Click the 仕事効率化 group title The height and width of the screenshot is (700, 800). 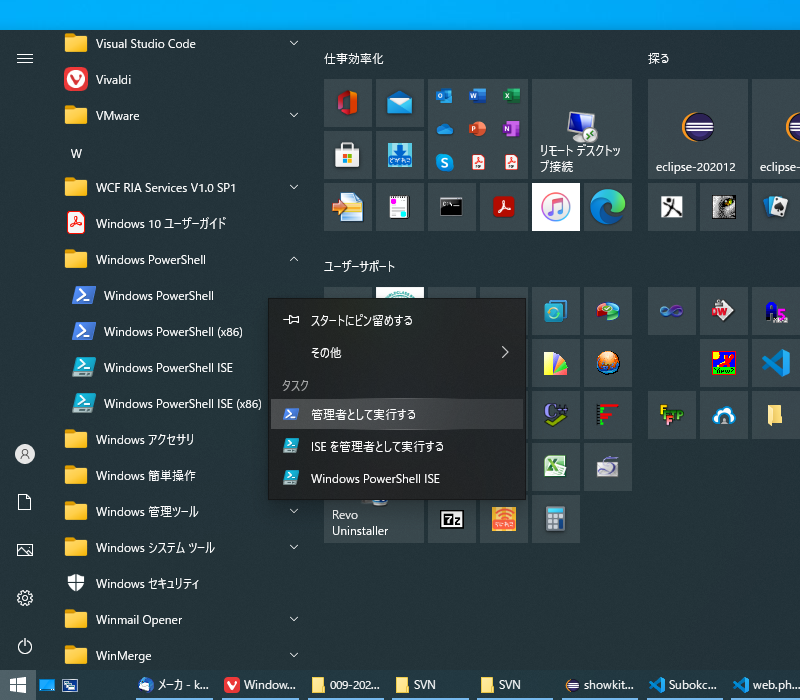pyautogui.click(x=354, y=59)
